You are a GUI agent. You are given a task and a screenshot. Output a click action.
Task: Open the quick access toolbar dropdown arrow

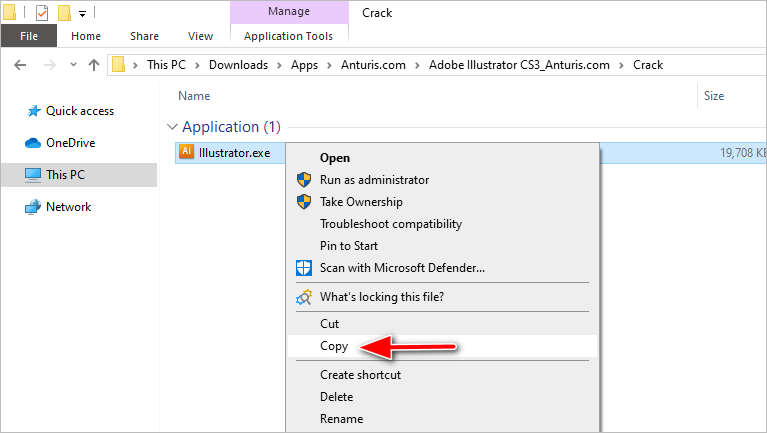(x=82, y=13)
